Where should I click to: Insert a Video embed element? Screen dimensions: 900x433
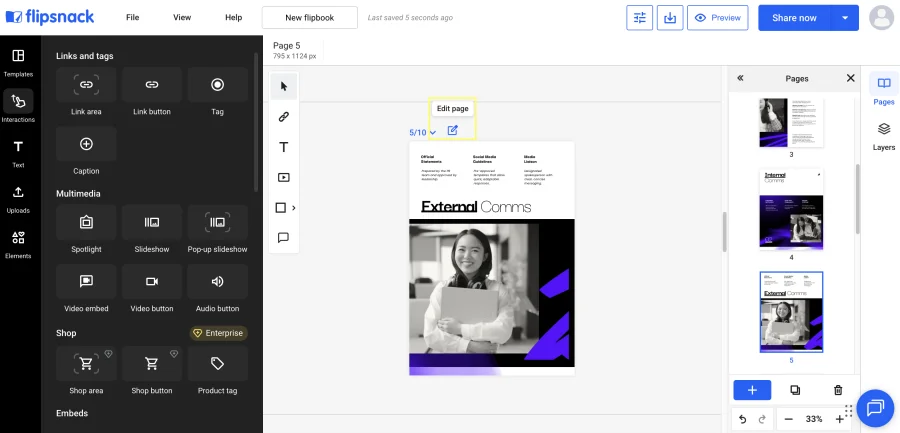pos(86,282)
